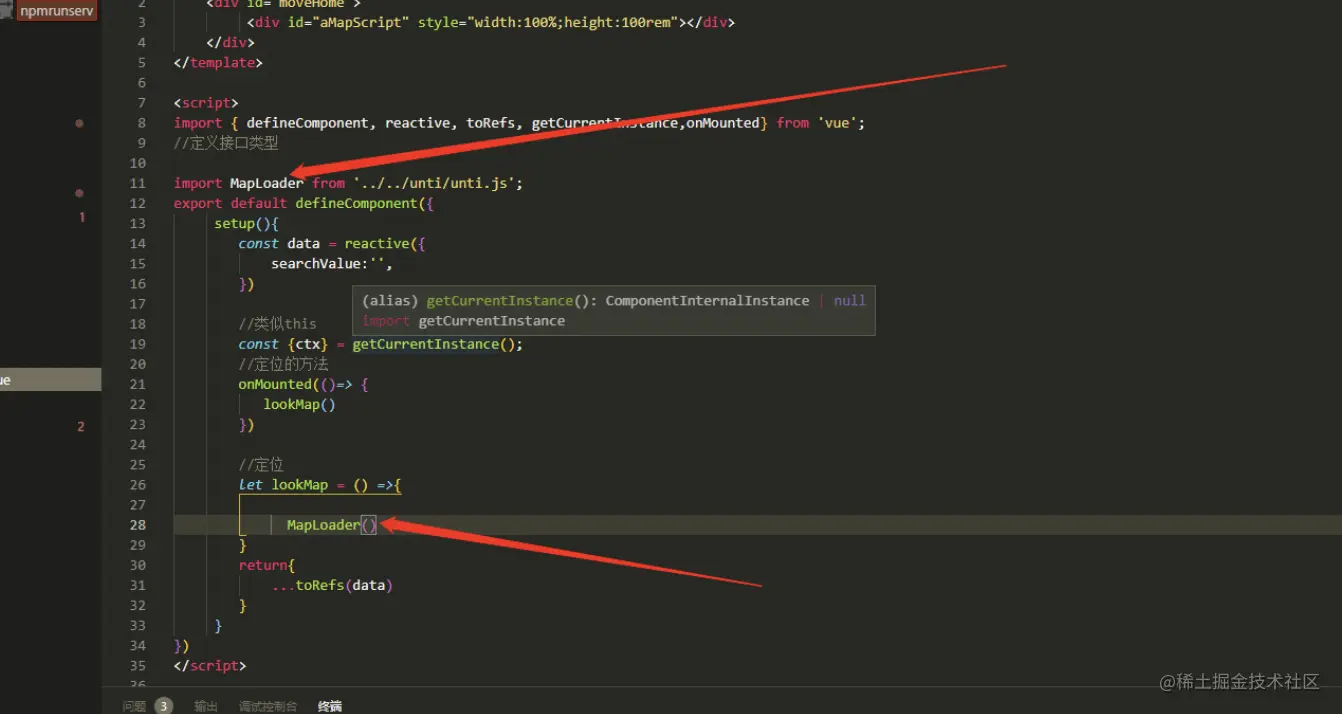Click the closing </script> tag on line 35
Screen dimensions: 1342x714
(210, 665)
